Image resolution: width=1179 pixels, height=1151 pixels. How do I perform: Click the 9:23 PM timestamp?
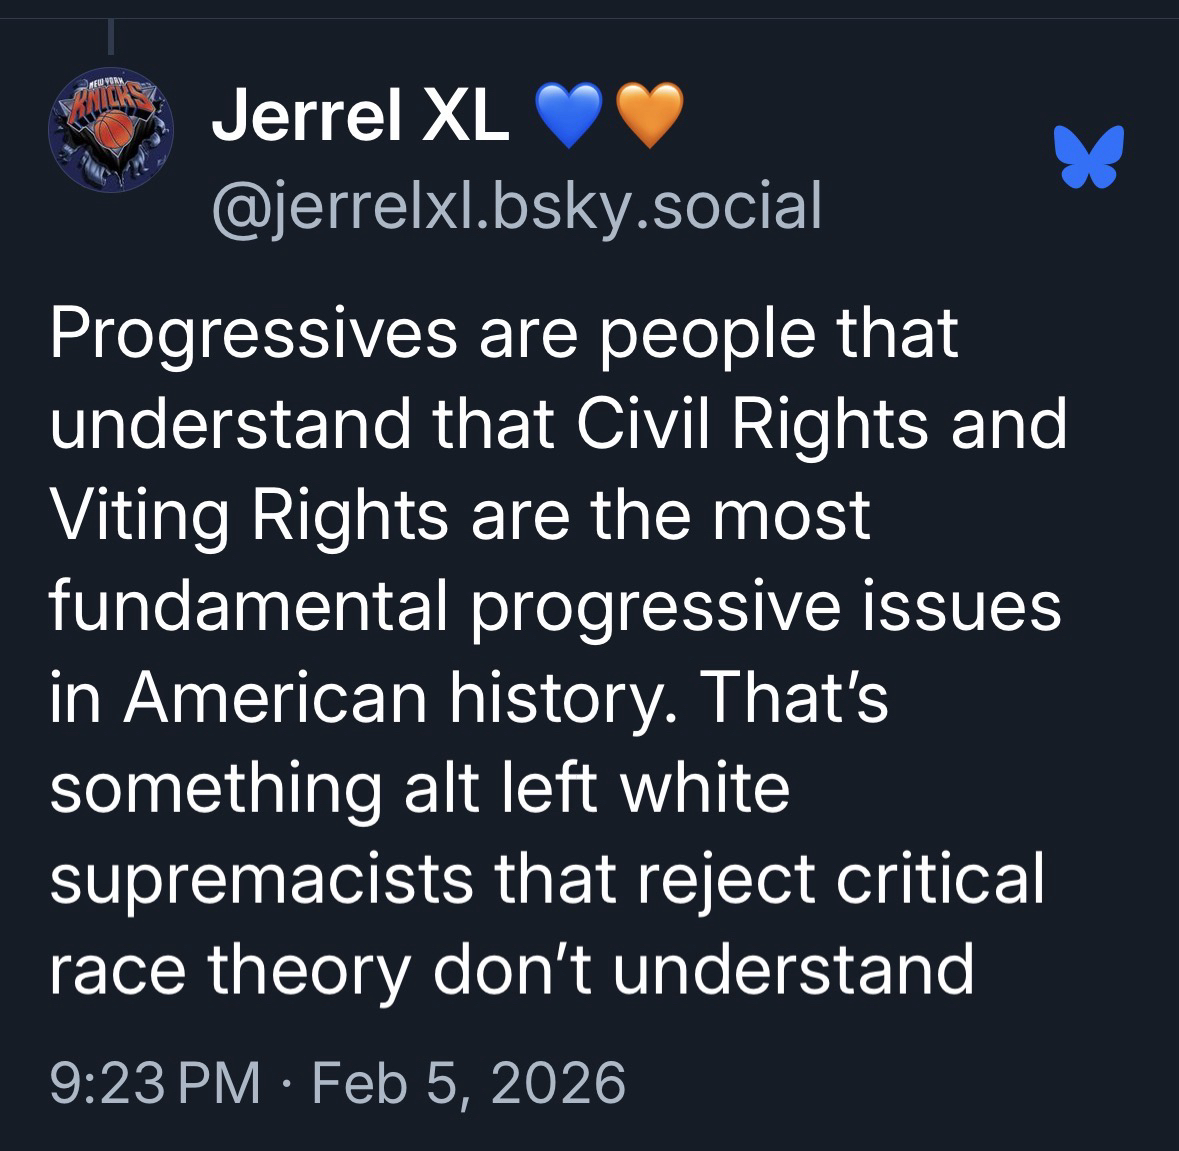155,1082
